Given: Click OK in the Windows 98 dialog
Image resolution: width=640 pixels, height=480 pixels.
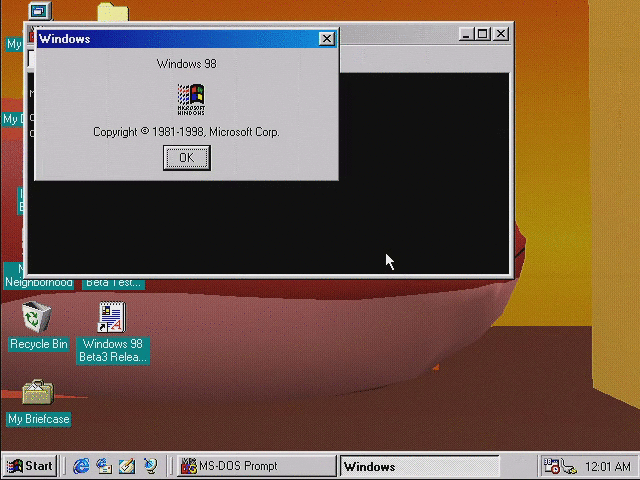Looking at the screenshot, I should coord(187,158).
